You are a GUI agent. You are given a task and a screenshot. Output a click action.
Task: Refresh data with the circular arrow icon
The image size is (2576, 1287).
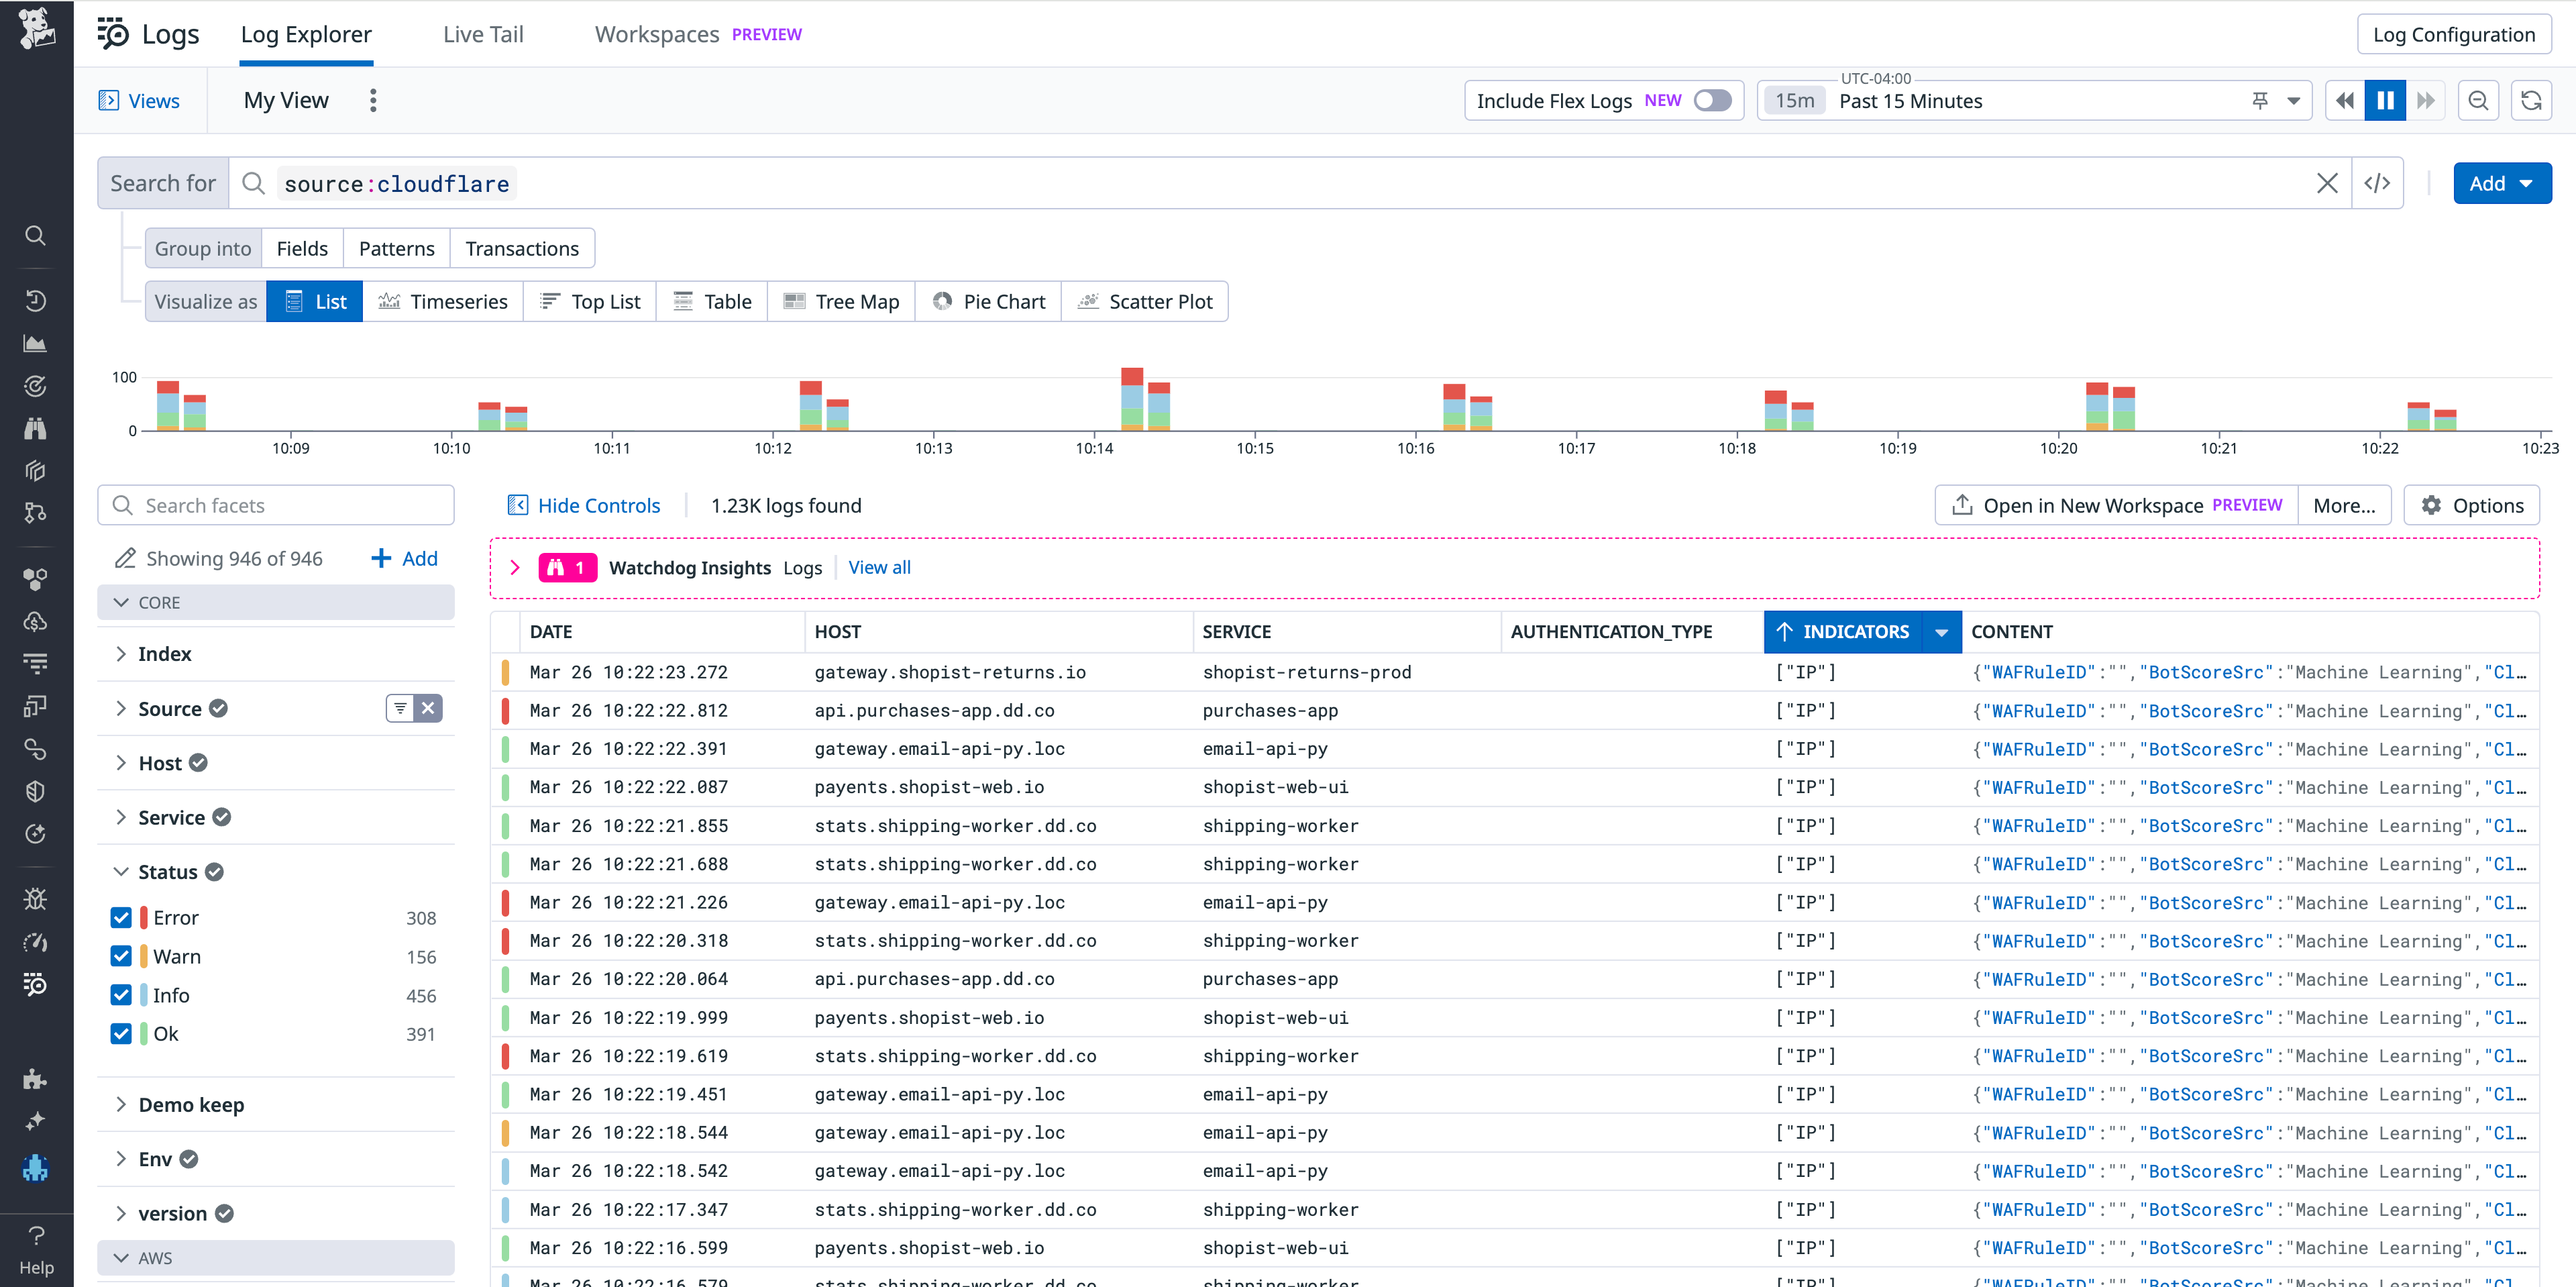2532,100
